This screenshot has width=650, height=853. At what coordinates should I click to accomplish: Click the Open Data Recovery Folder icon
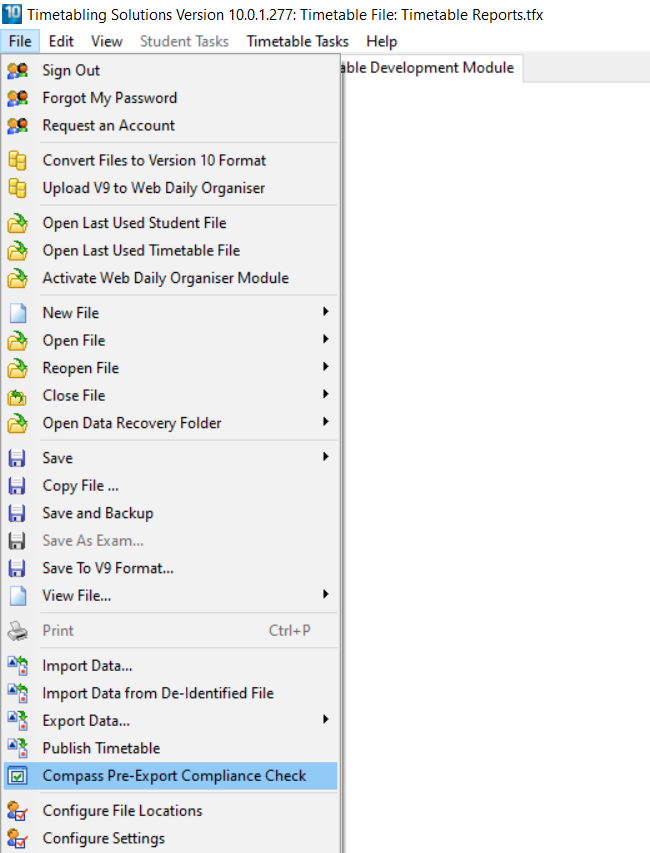coord(17,423)
